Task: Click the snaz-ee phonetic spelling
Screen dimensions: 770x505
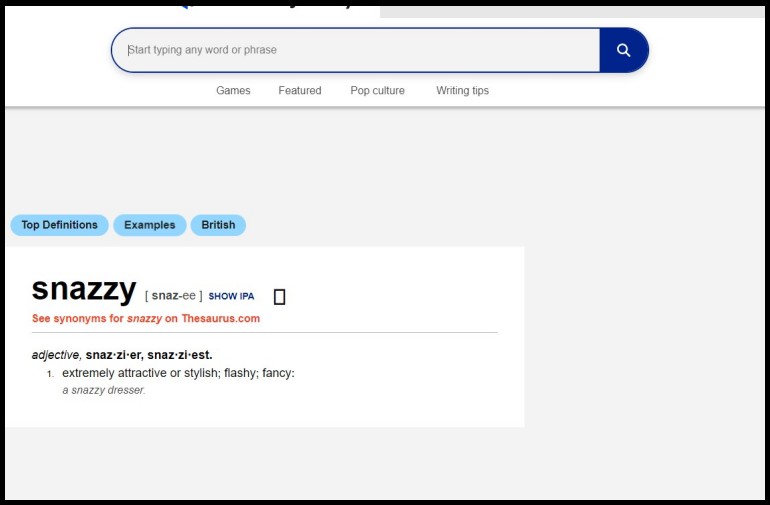Action: 174,296
